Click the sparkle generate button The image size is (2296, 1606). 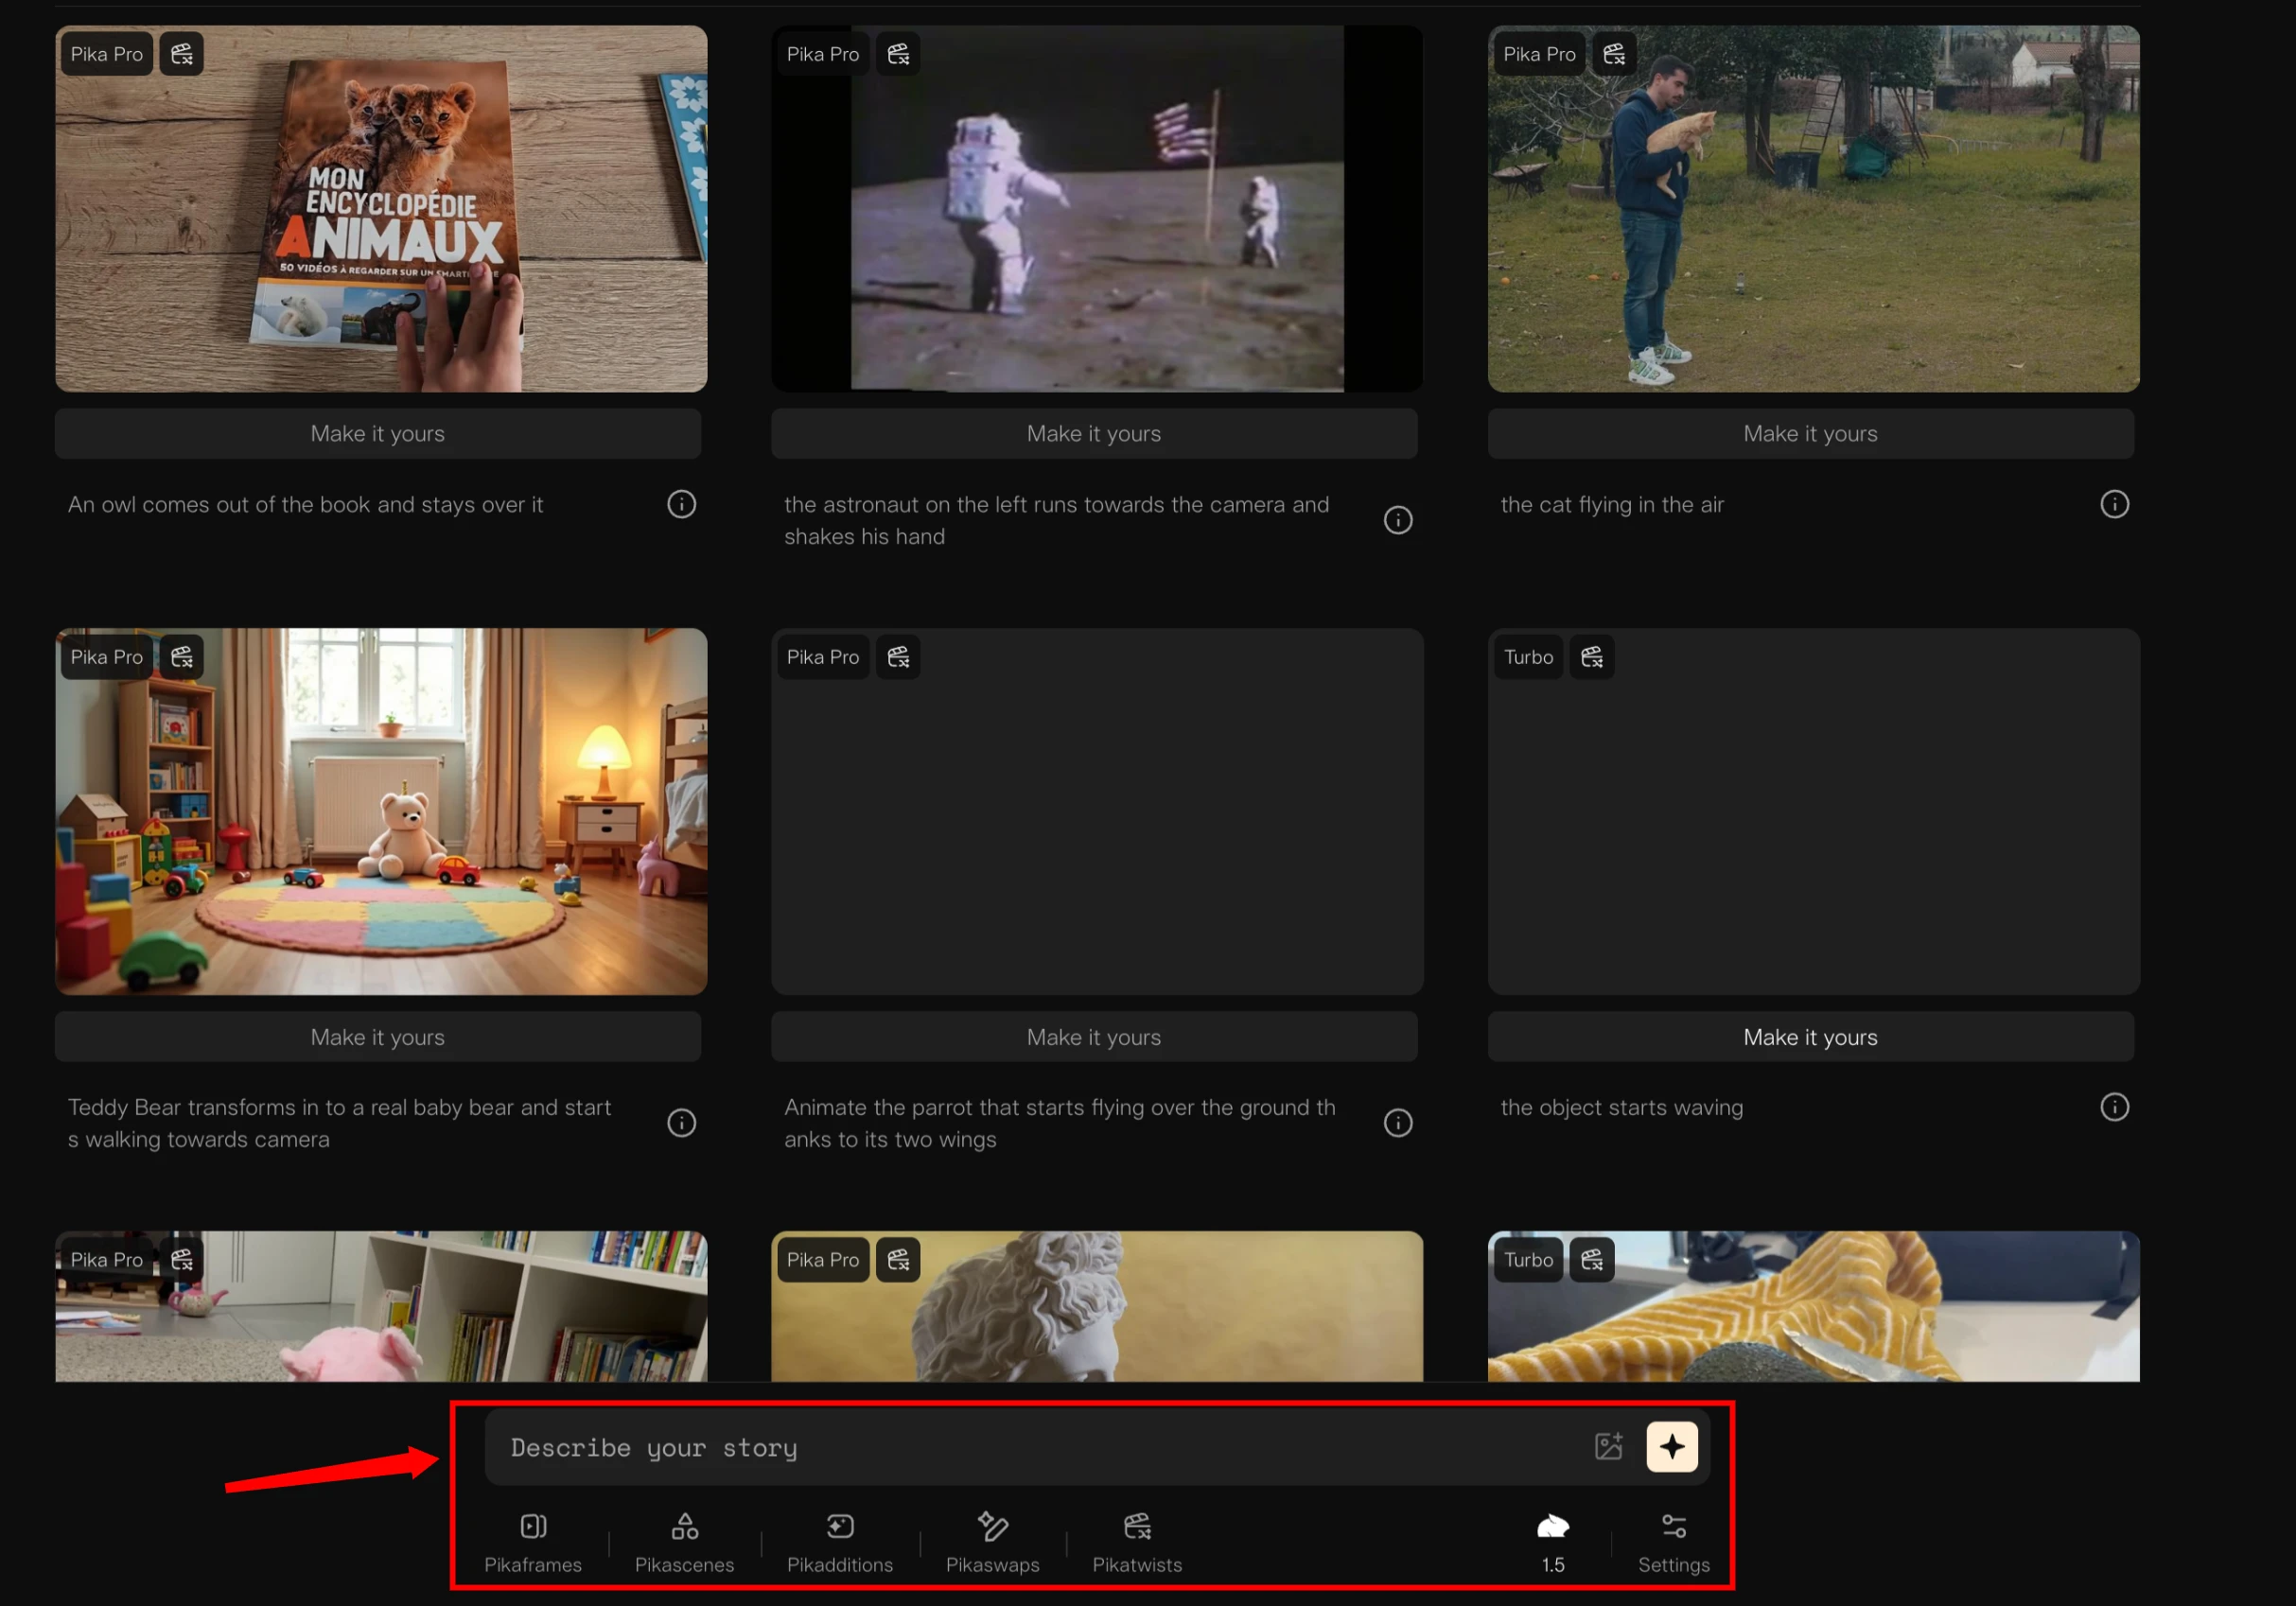coord(1672,1446)
